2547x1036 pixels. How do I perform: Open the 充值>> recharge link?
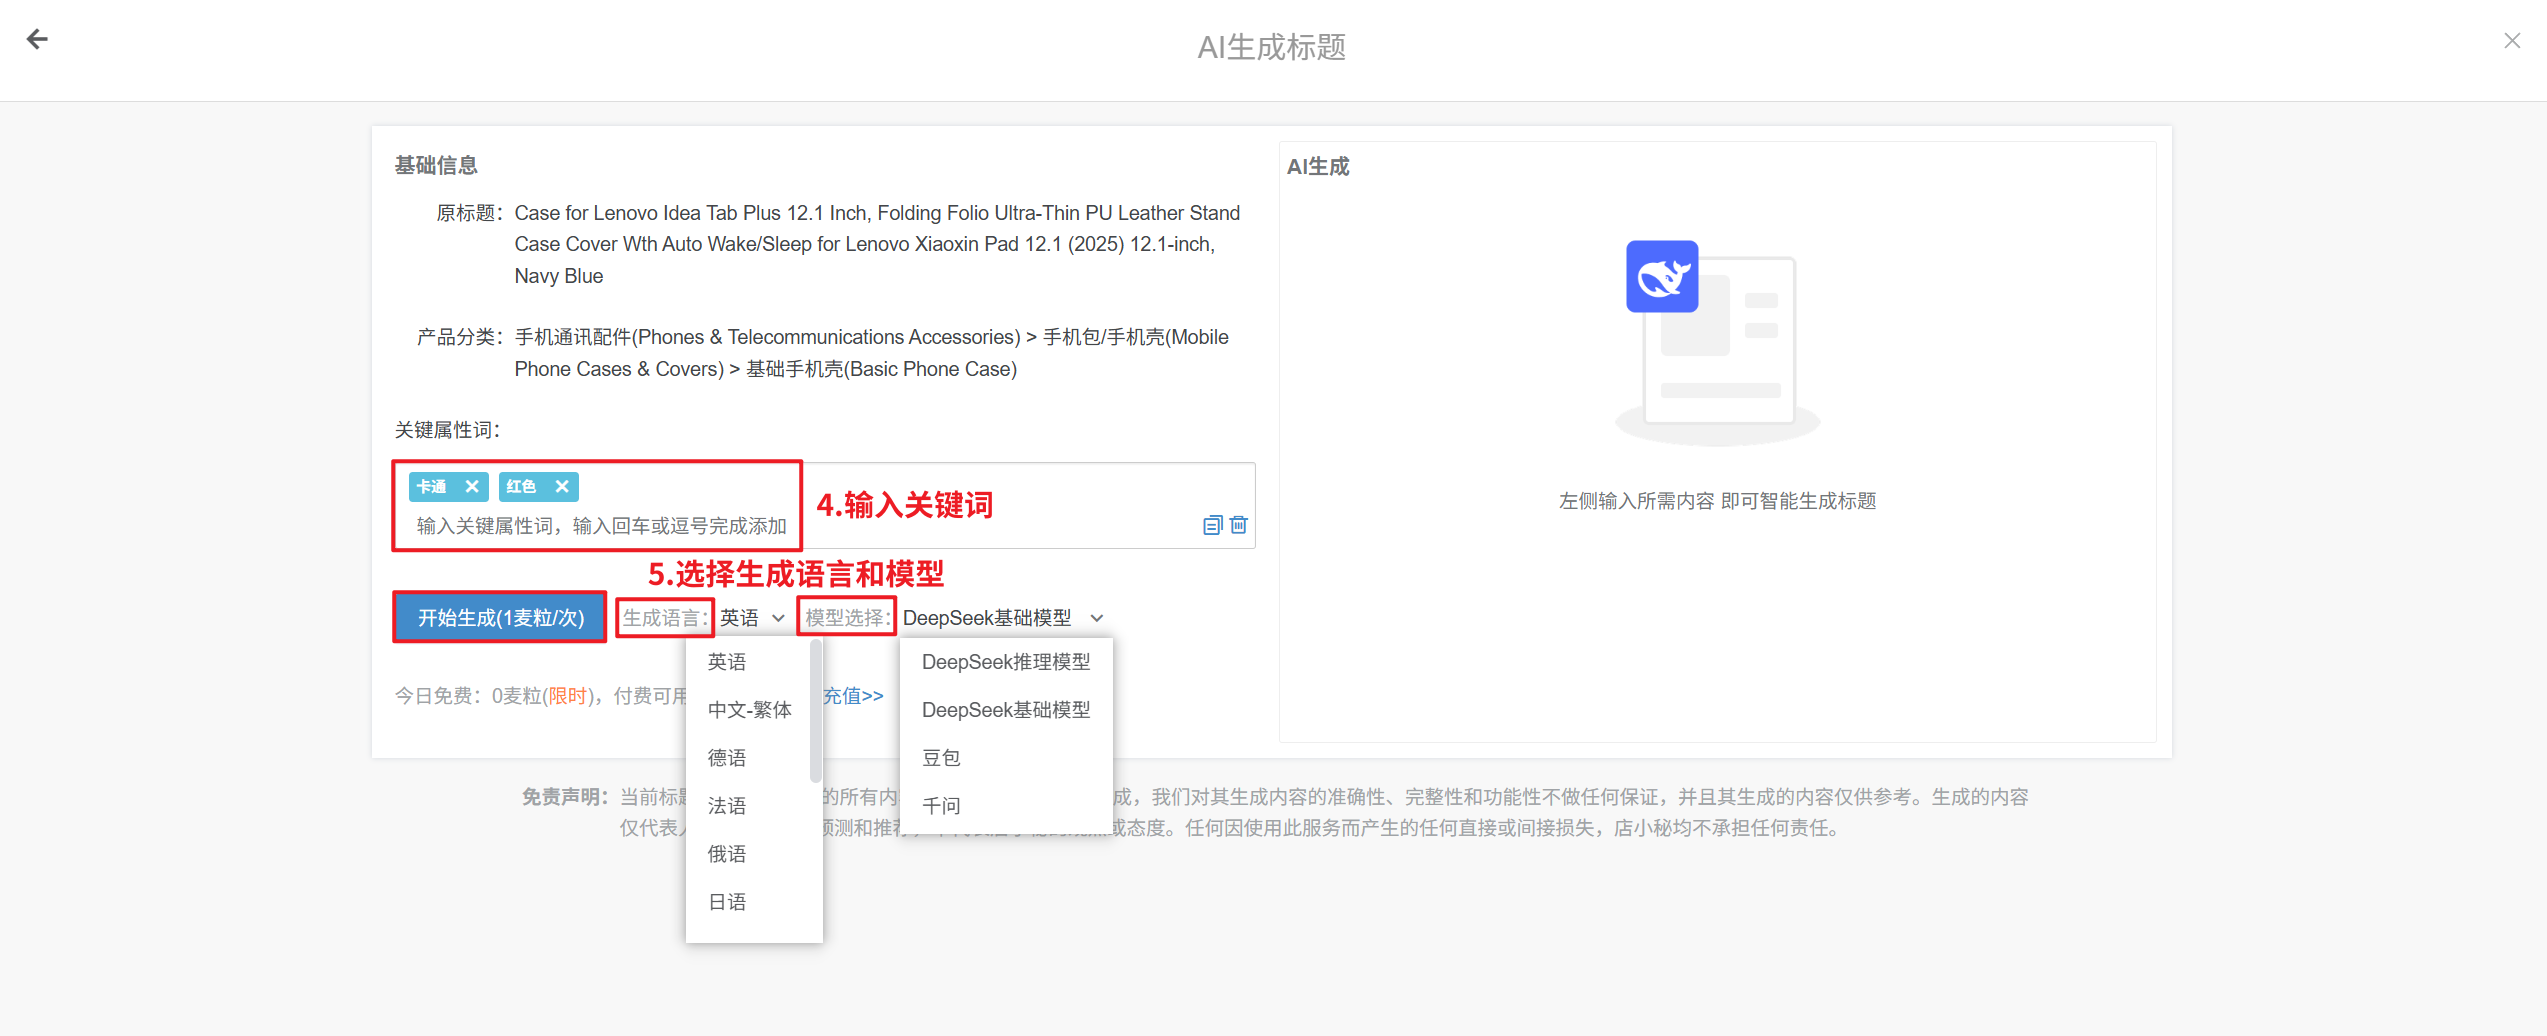tap(853, 695)
